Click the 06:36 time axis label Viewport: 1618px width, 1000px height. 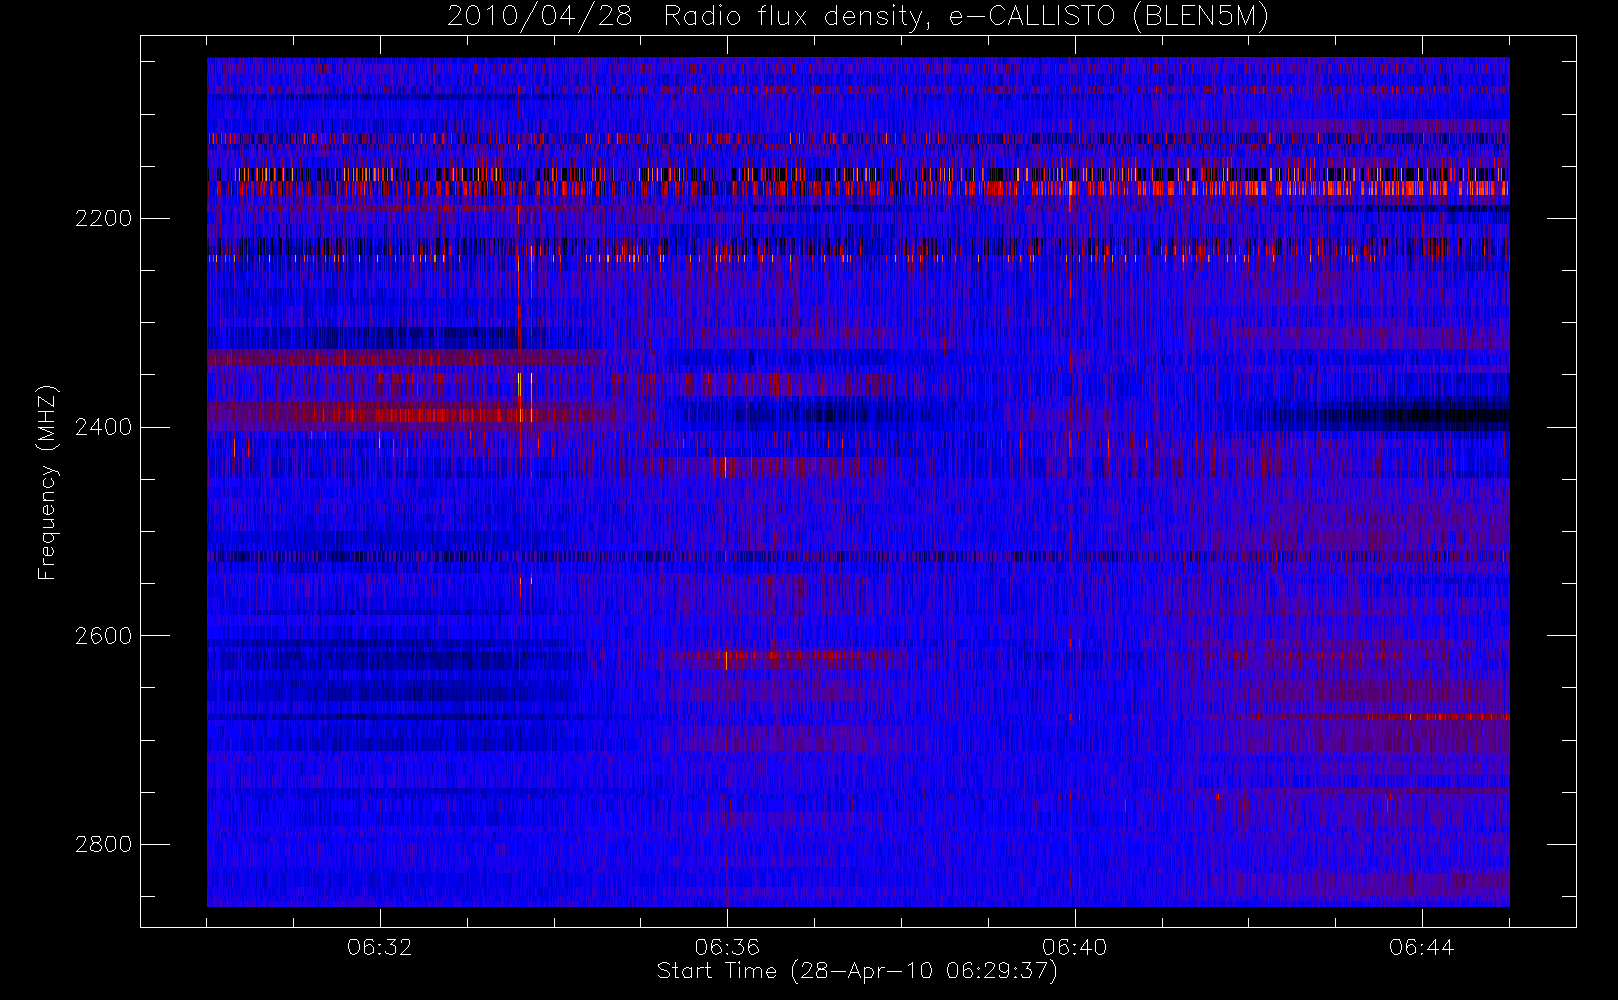(x=727, y=947)
